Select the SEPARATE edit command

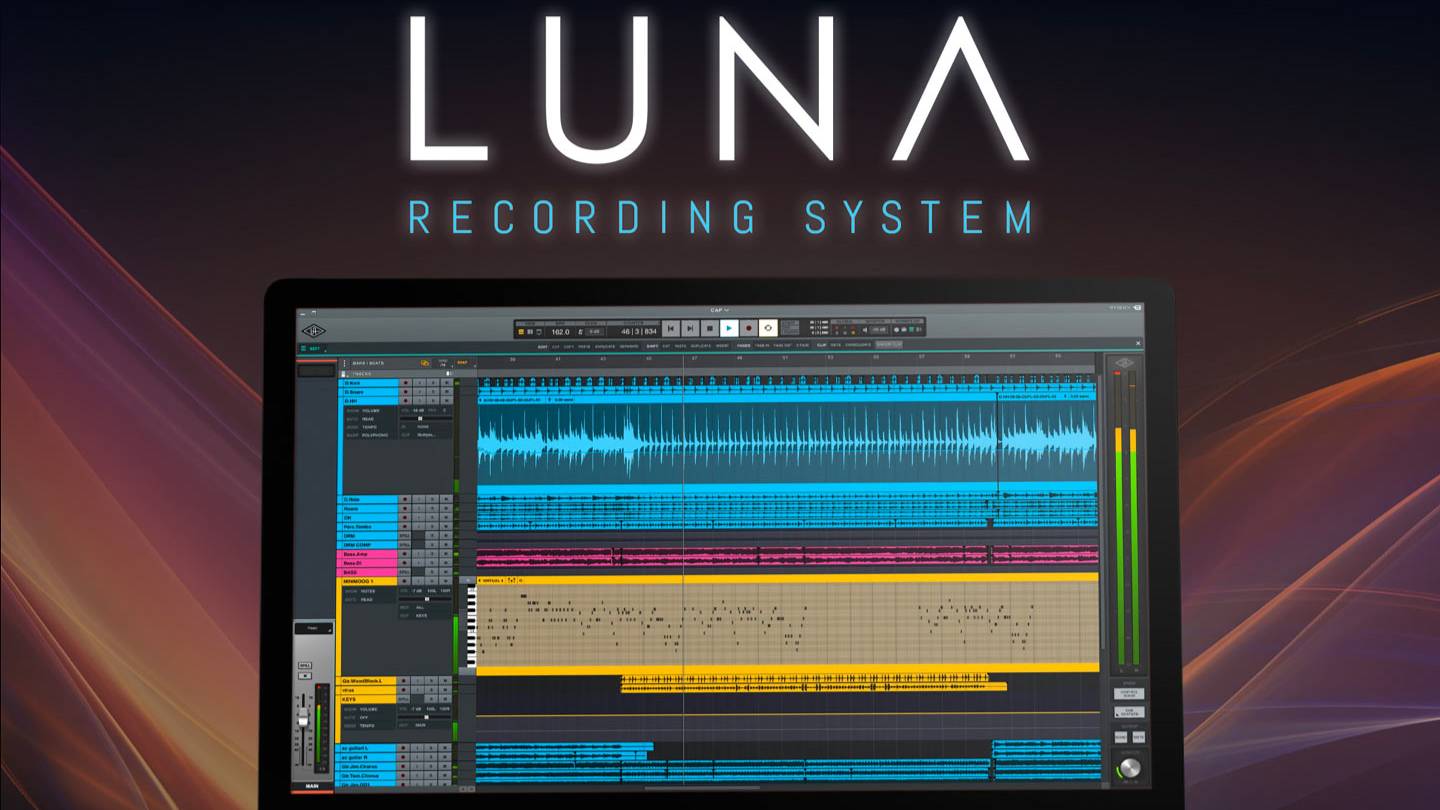pos(629,346)
